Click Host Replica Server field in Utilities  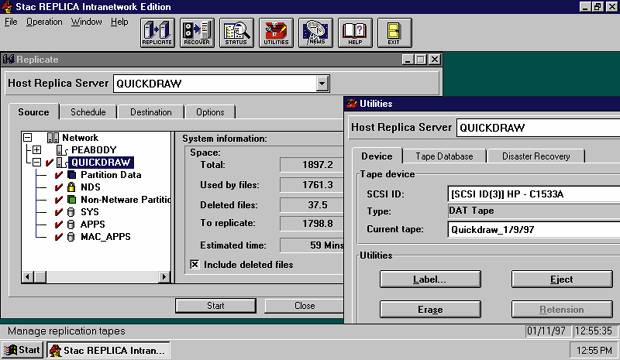click(538, 128)
